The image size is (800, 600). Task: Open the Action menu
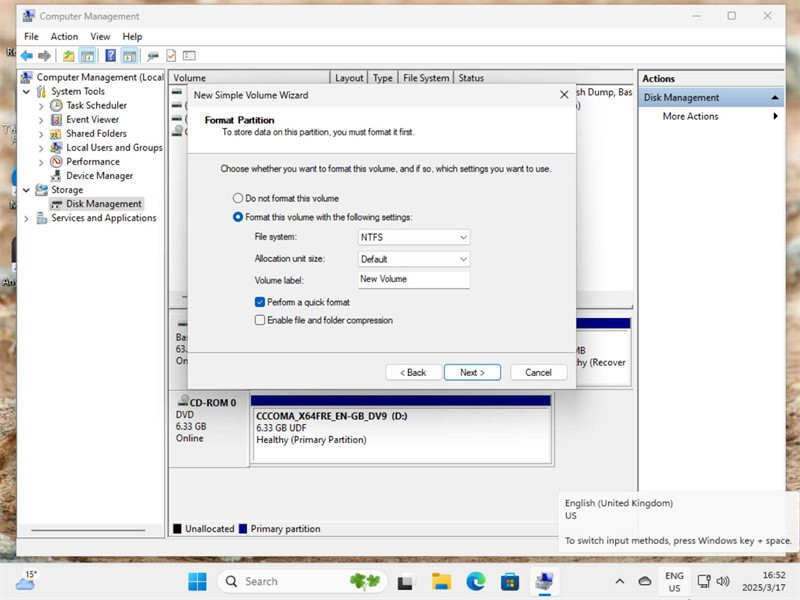tap(64, 36)
